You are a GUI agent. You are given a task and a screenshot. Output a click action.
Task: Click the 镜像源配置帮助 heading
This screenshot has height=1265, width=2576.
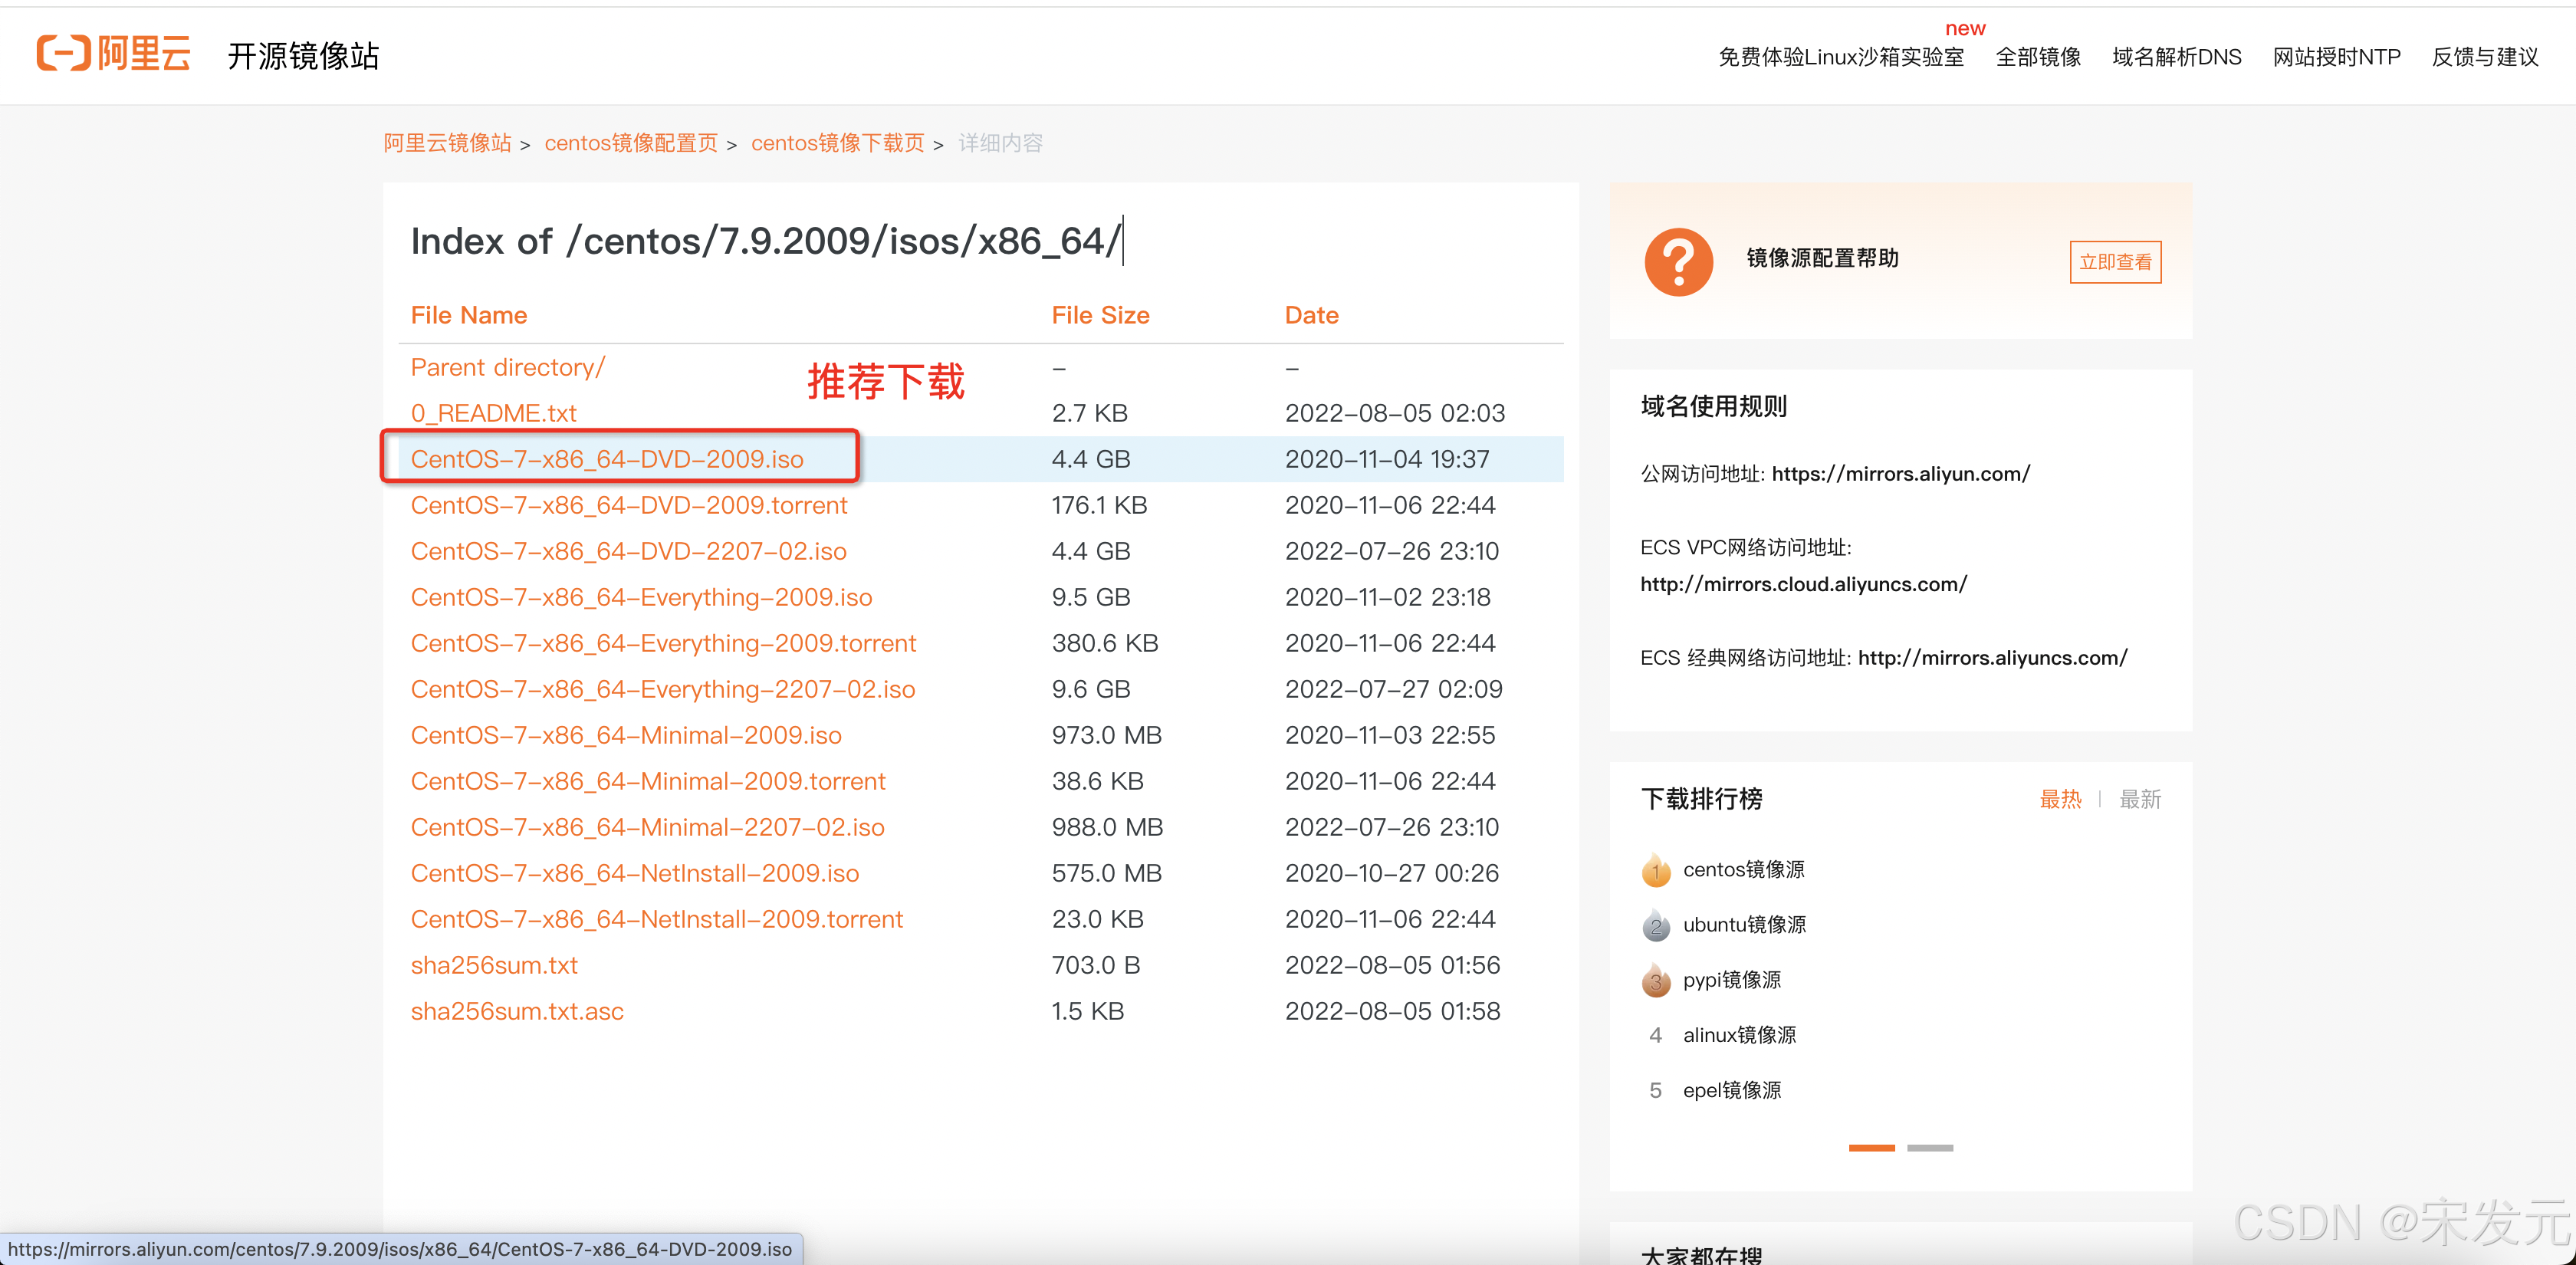coord(1822,258)
